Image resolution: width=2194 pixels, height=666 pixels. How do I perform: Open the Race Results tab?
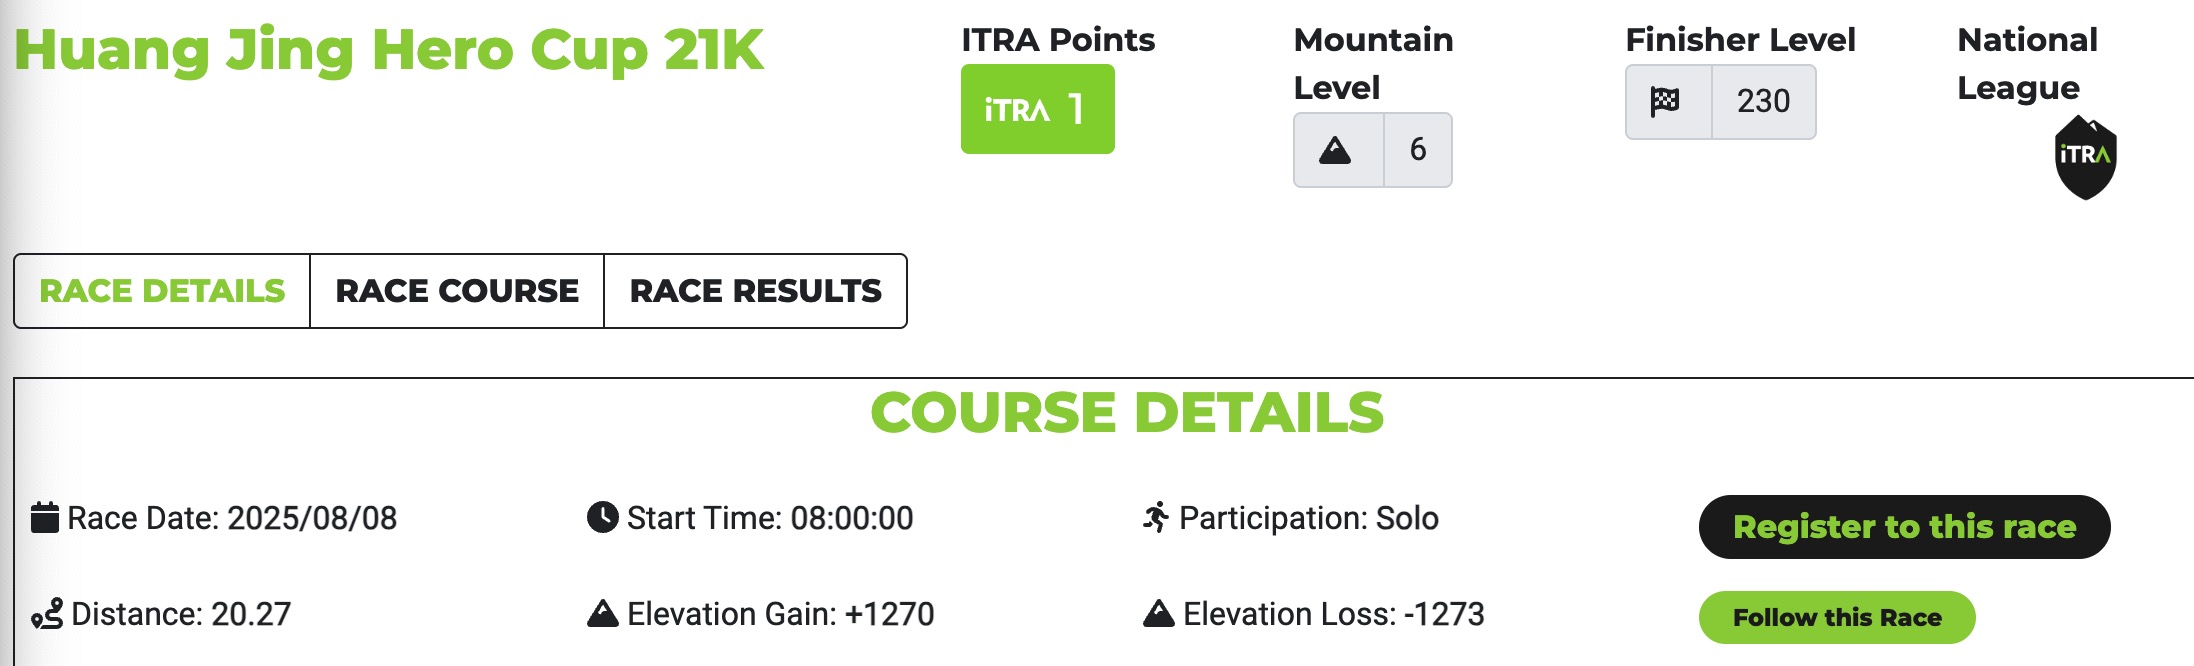755,291
